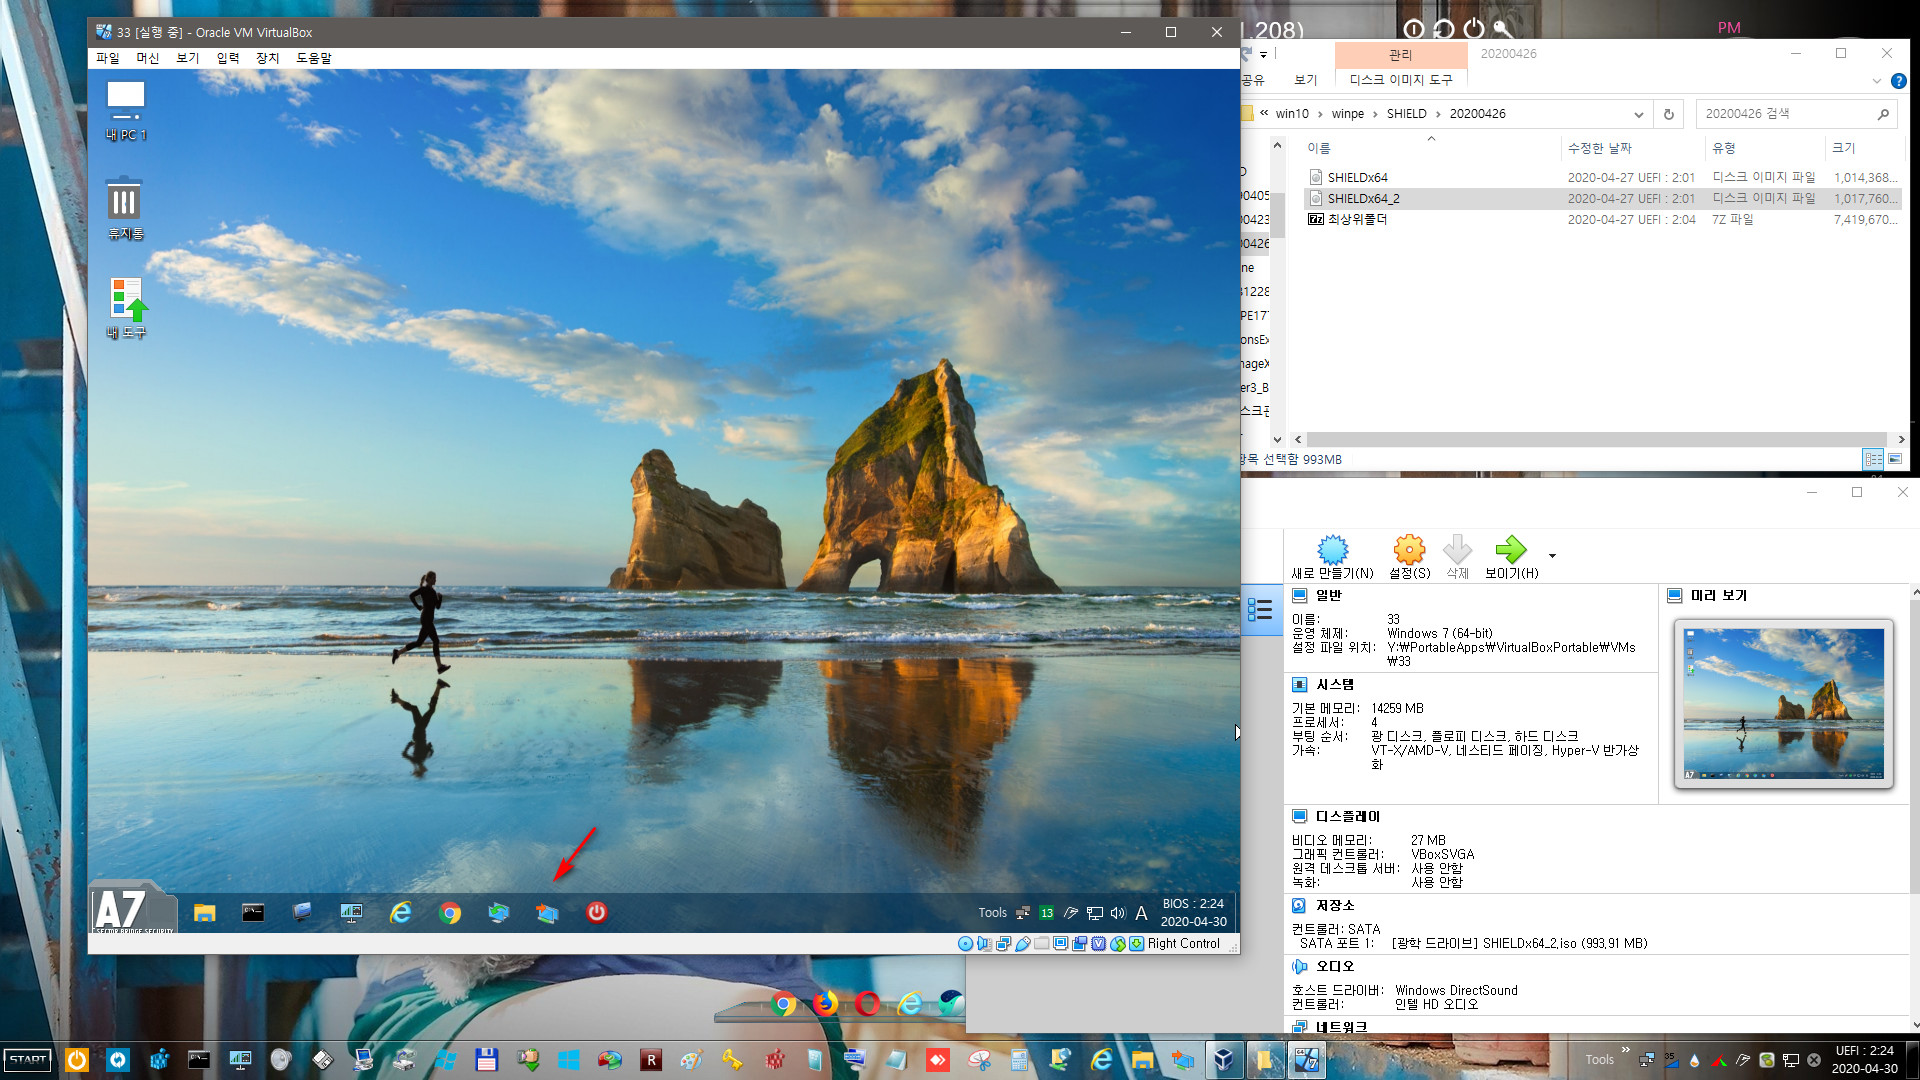Open the A7 start button in VM taskbar
Screen dimensions: 1920x1080
click(133, 910)
